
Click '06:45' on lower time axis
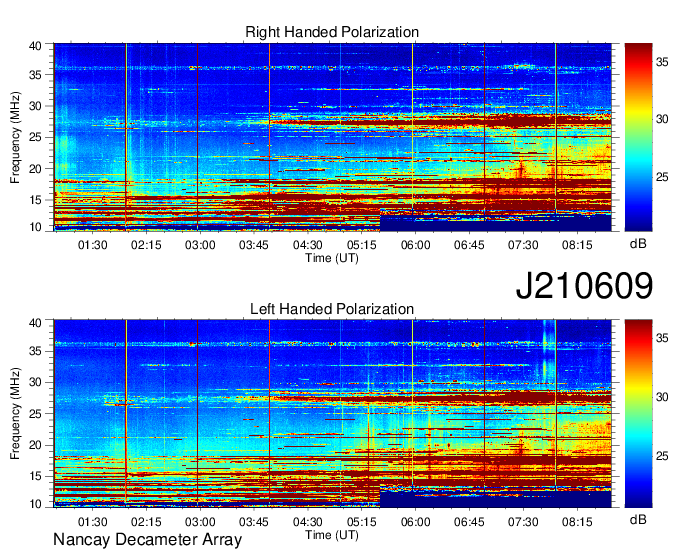[x=469, y=522]
